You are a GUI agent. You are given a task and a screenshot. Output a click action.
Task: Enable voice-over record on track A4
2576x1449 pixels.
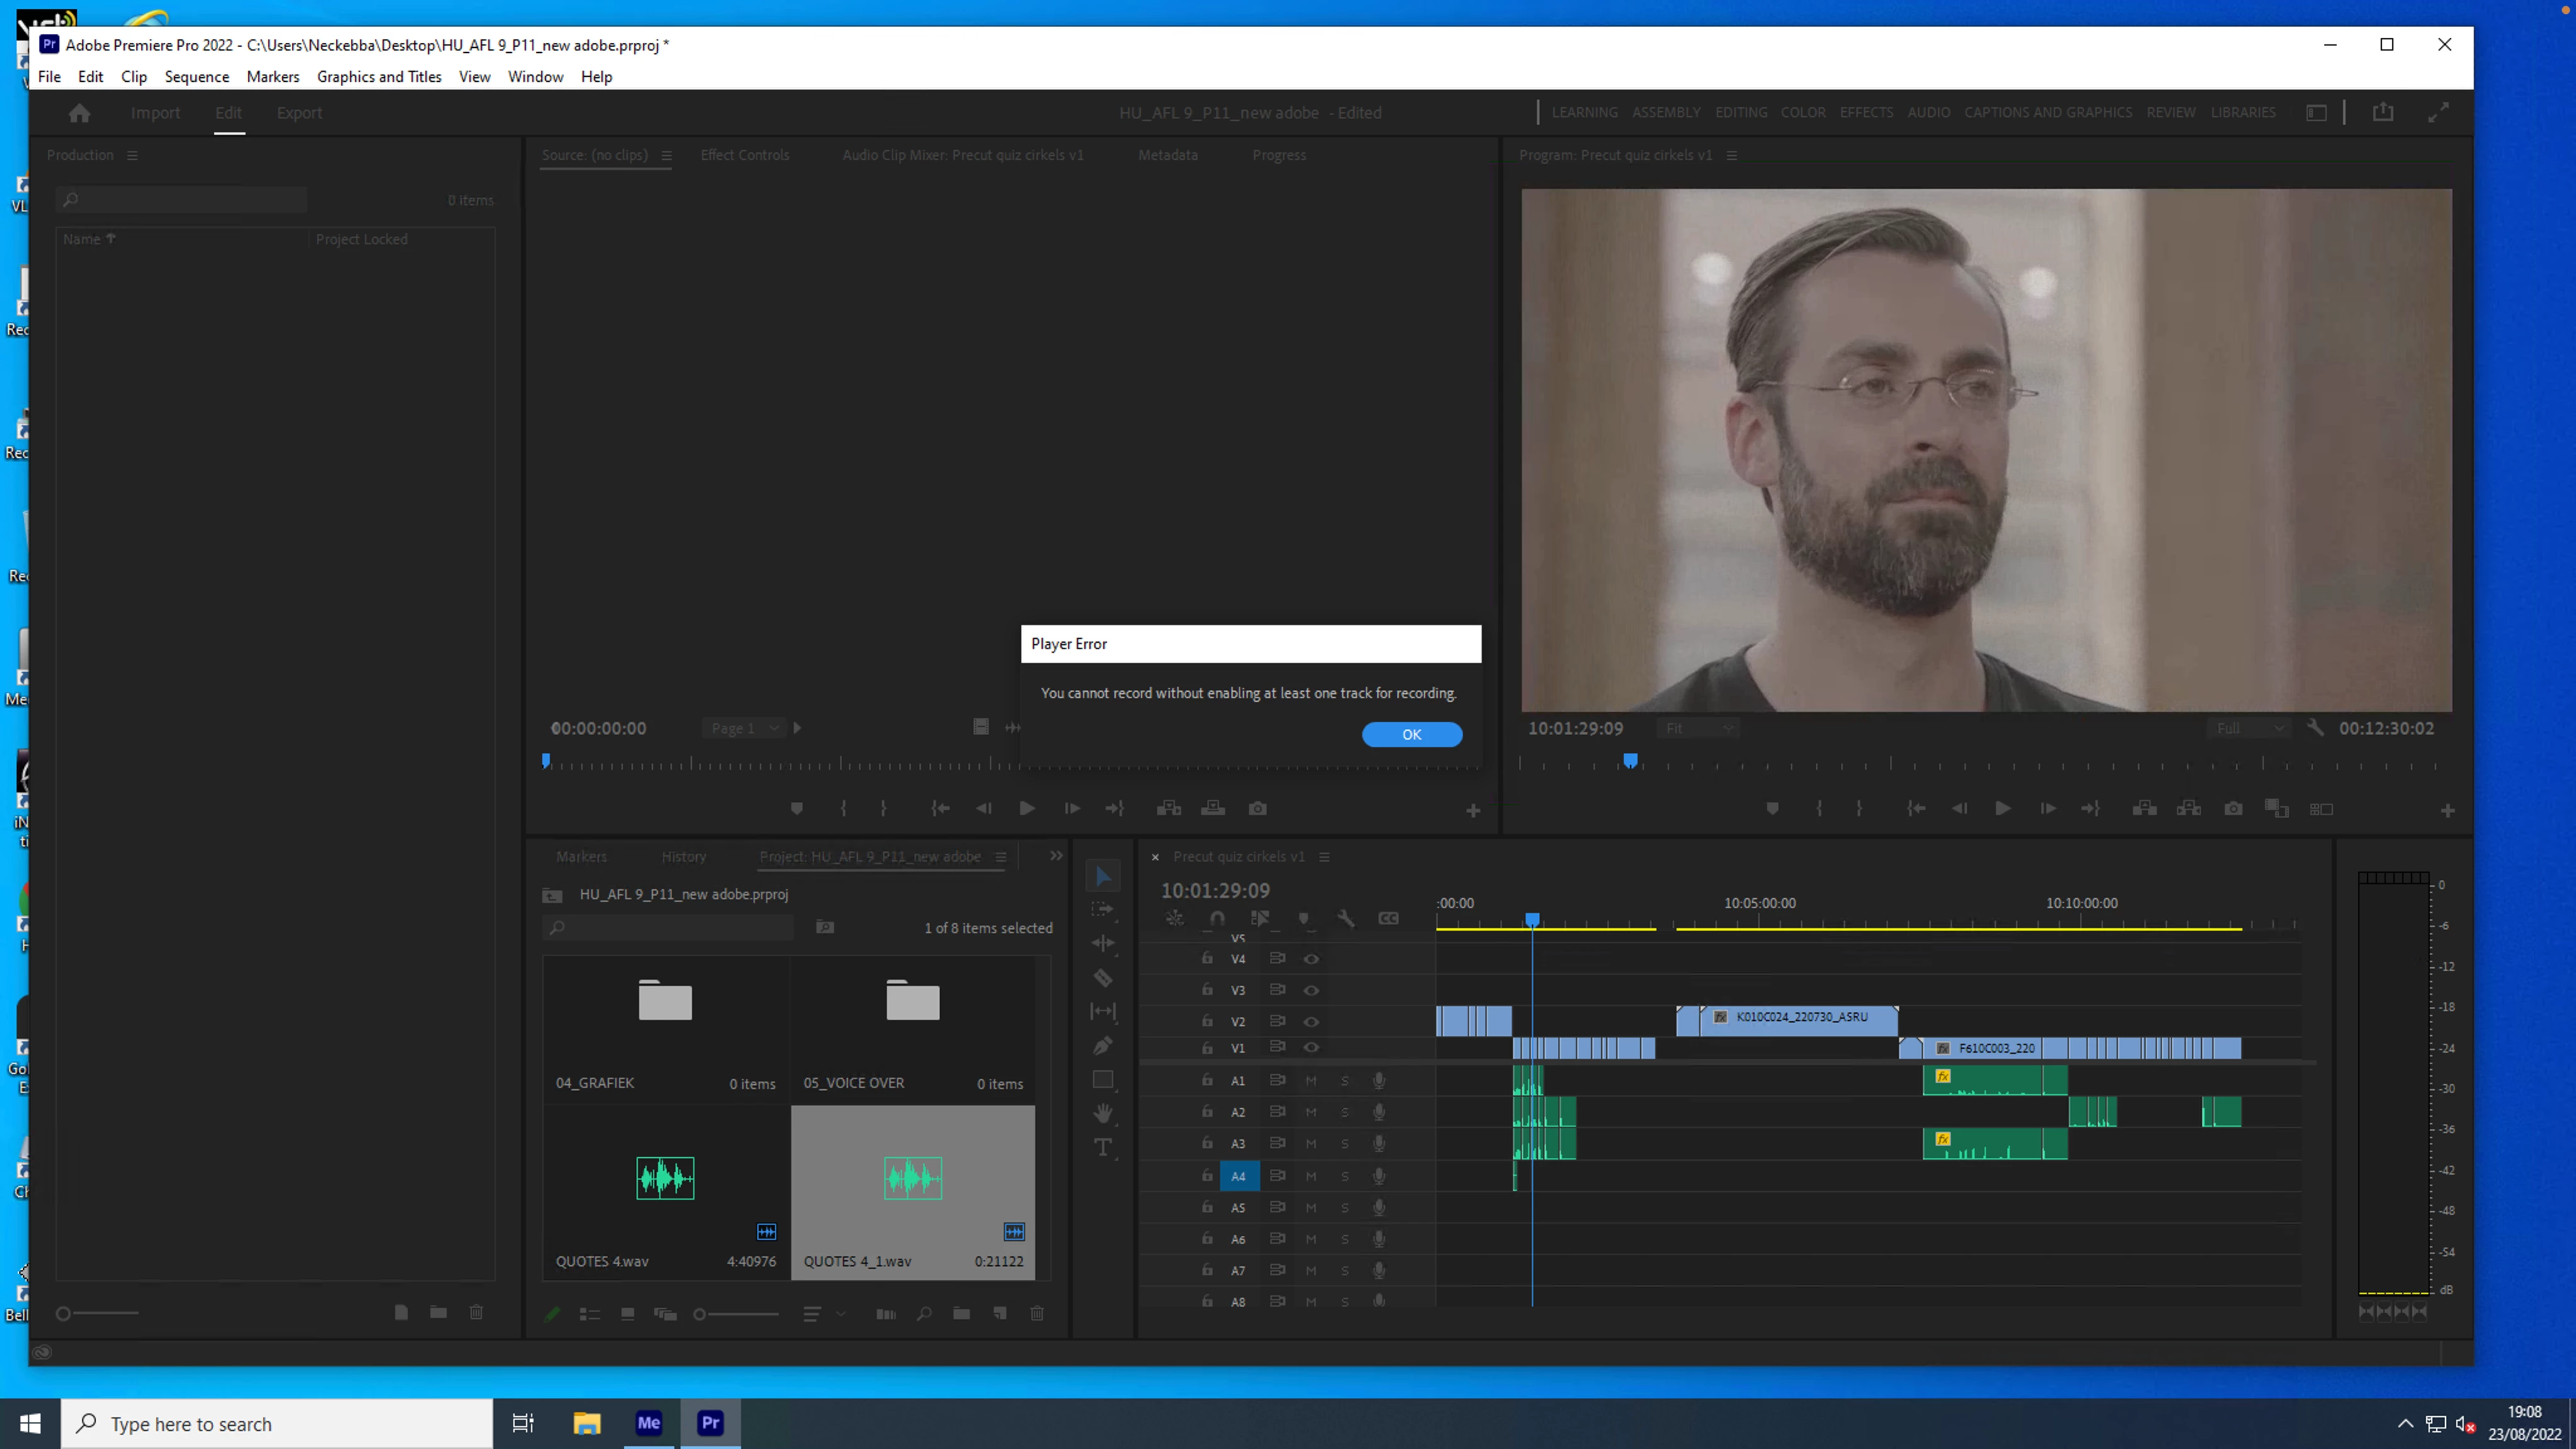tap(1379, 1176)
